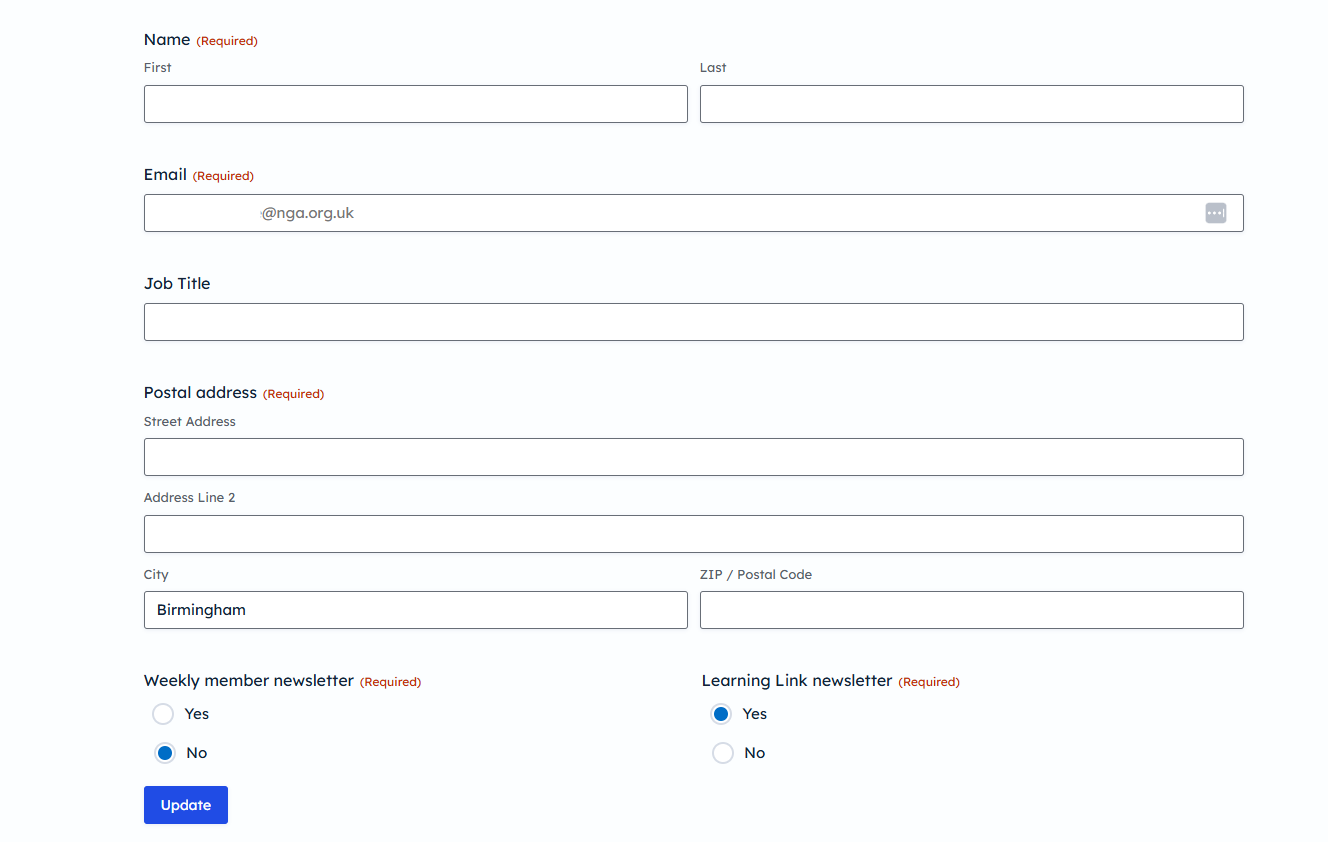The image size is (1328, 842).
Task: Click the Email address text box
Action: coord(670,213)
